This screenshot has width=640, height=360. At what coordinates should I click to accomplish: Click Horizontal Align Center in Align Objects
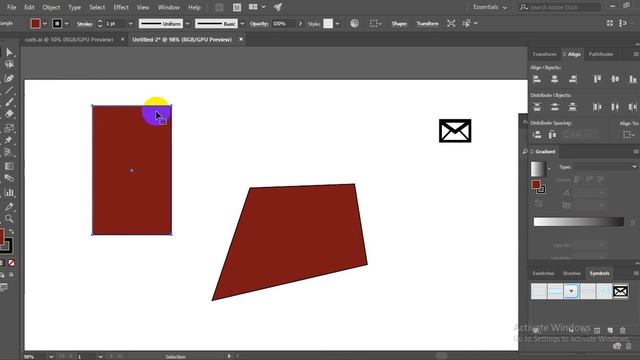pyautogui.click(x=554, y=79)
